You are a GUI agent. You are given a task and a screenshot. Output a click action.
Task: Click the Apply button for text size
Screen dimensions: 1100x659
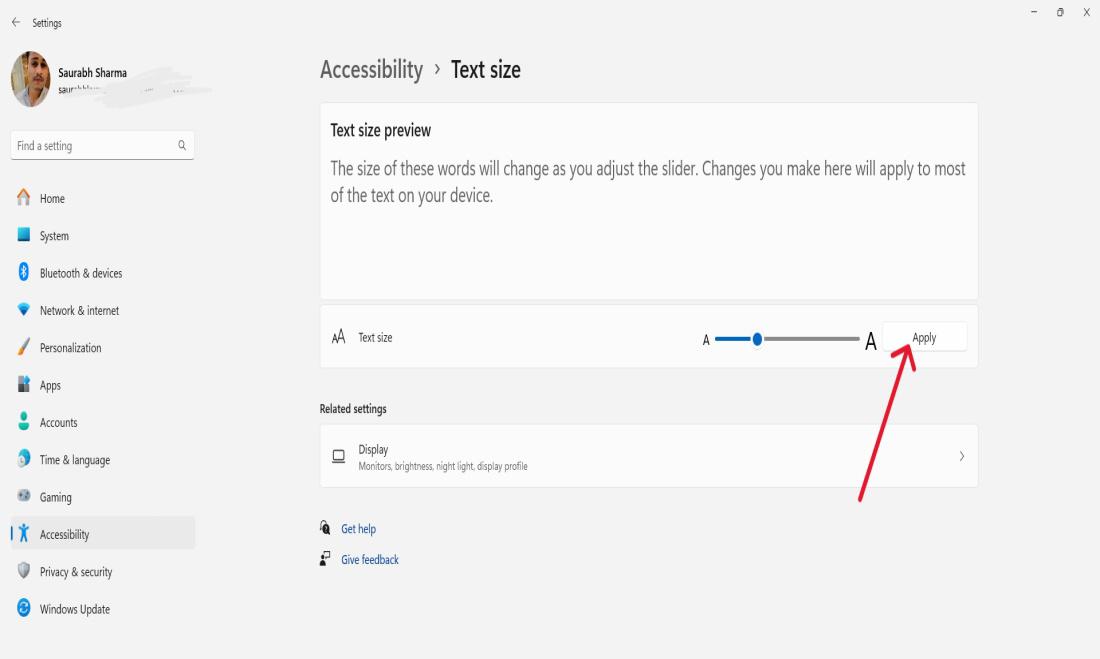pyautogui.click(x=924, y=338)
